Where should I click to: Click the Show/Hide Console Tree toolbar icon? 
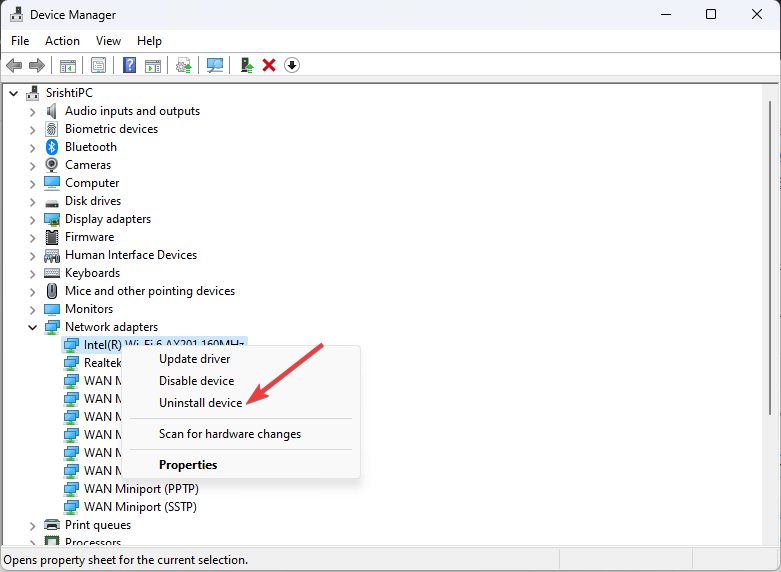(68, 65)
